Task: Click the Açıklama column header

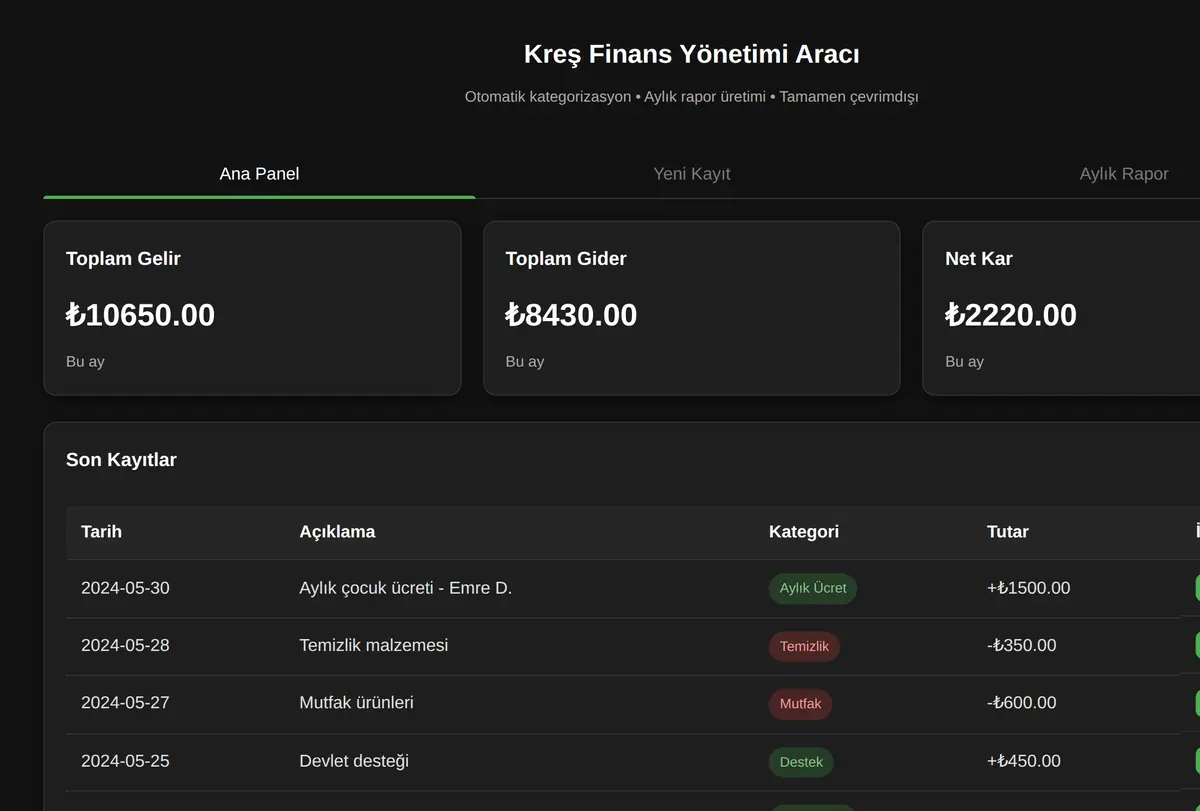Action: [x=337, y=532]
